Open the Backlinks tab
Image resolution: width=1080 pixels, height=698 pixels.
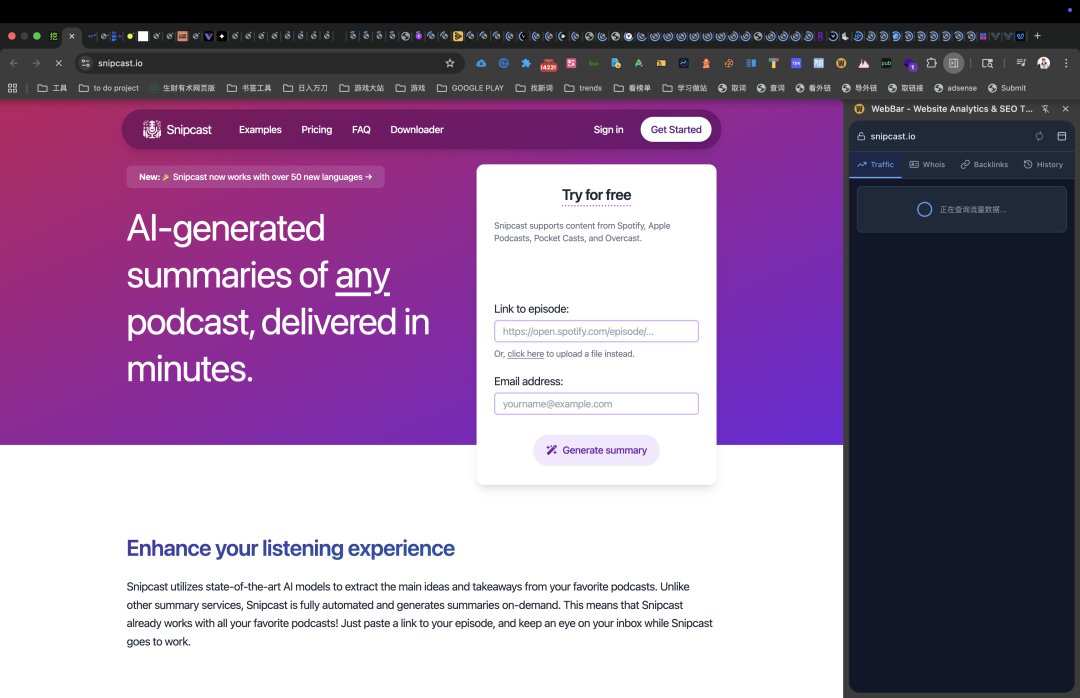(984, 164)
